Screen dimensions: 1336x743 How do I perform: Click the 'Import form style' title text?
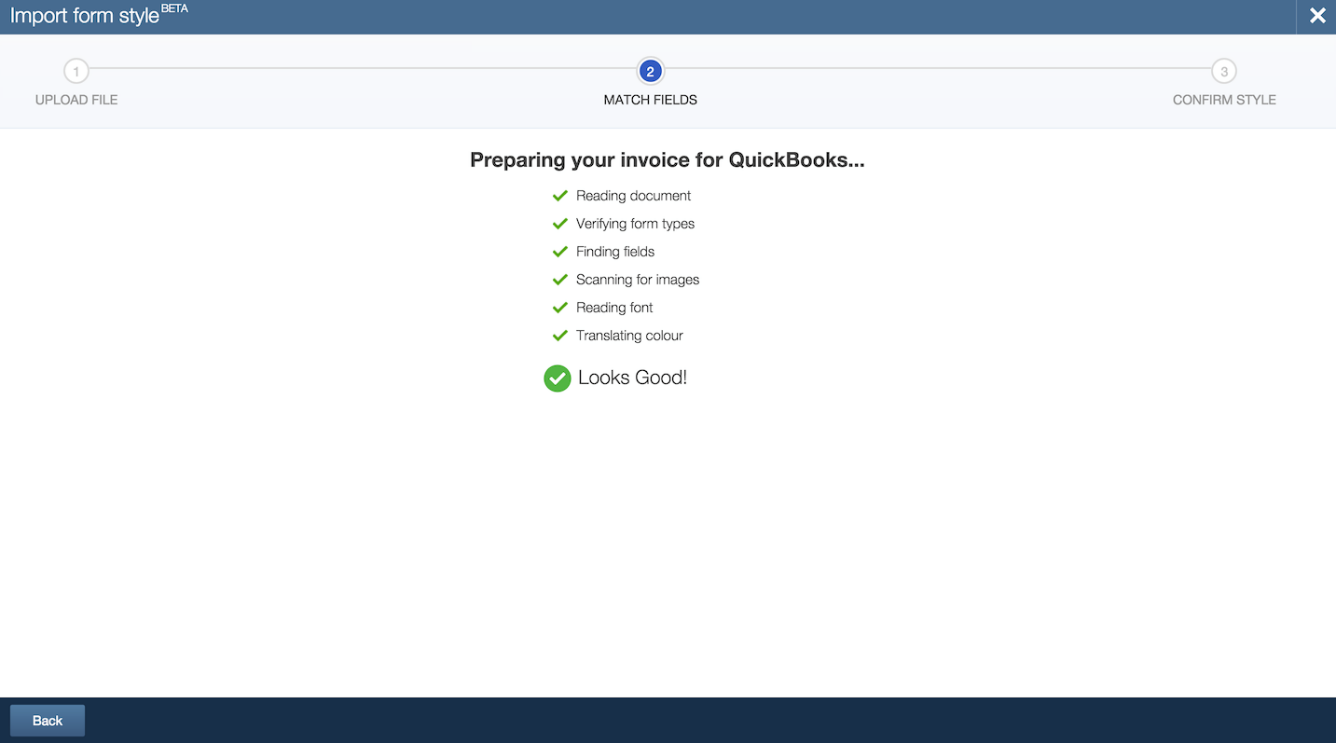point(84,17)
